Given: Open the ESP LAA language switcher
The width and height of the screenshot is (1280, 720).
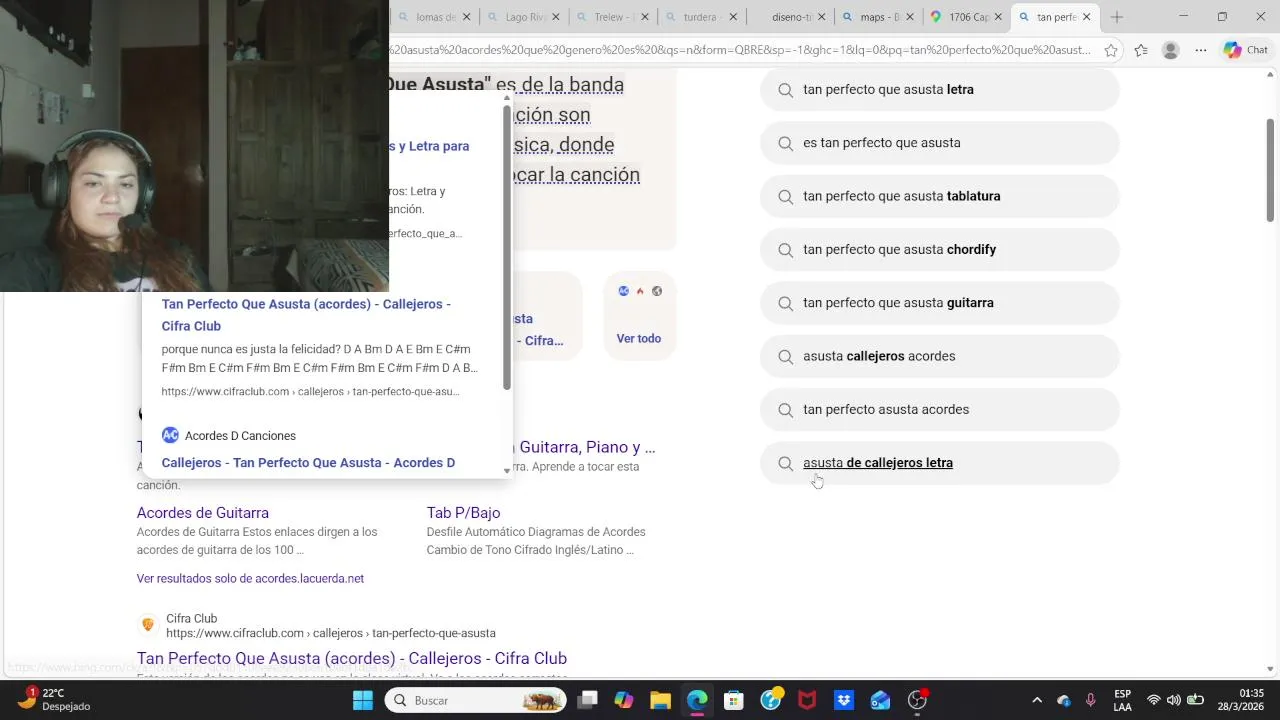Looking at the screenshot, I should (1123, 700).
